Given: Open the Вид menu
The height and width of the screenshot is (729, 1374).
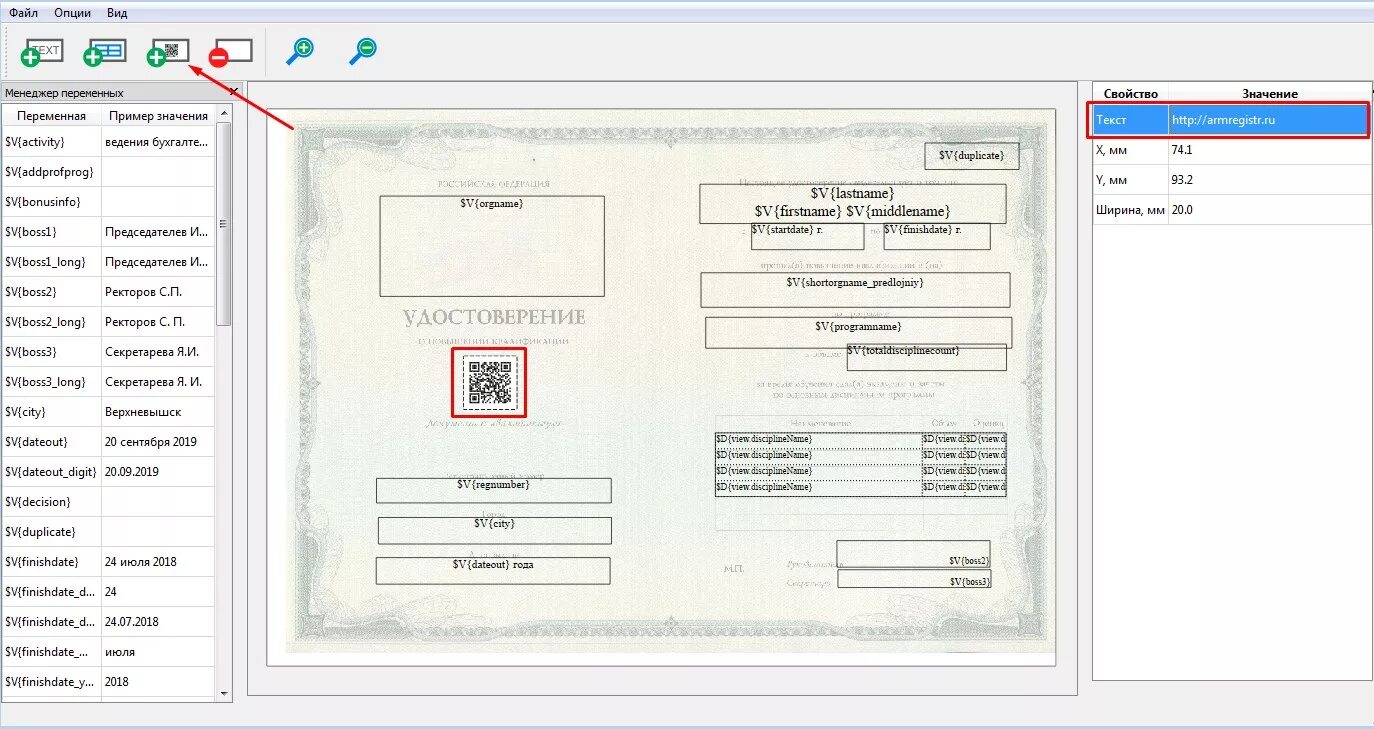Looking at the screenshot, I should [117, 13].
